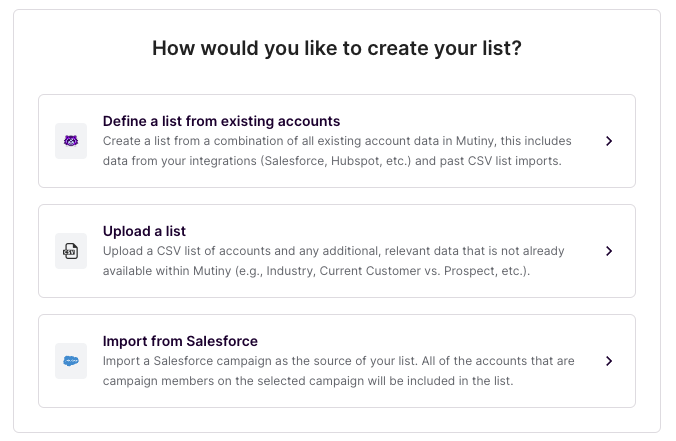
Task: Choose the Salesforce campaign import card
Action: coord(337,361)
